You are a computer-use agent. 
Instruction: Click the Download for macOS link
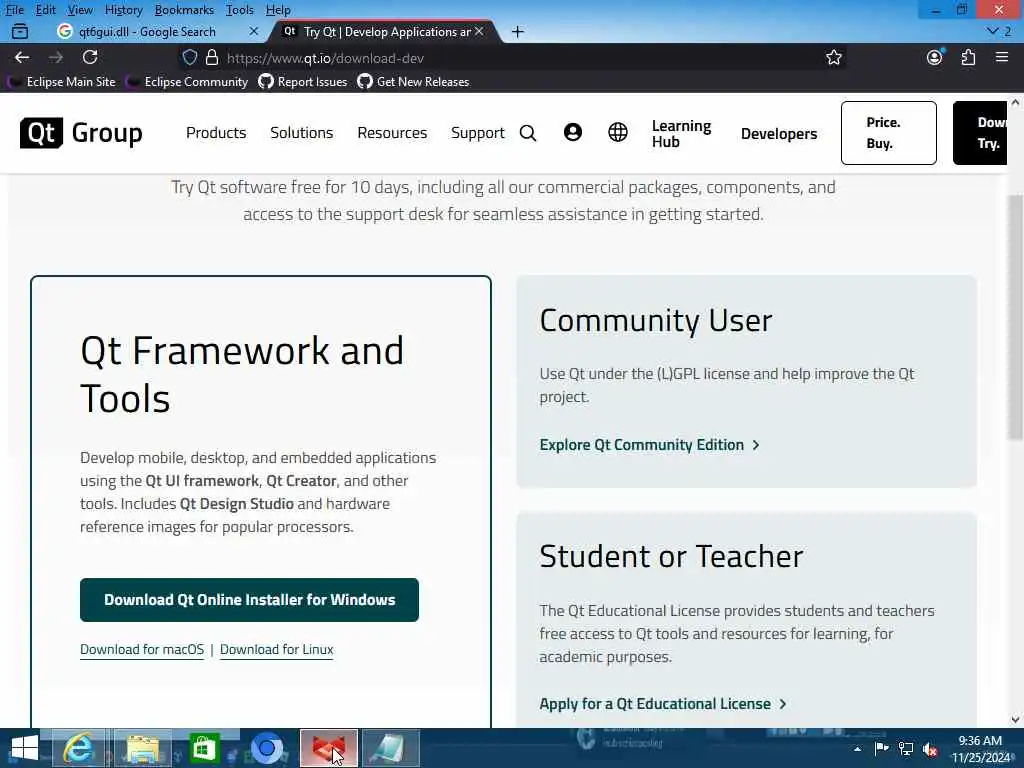pos(142,650)
